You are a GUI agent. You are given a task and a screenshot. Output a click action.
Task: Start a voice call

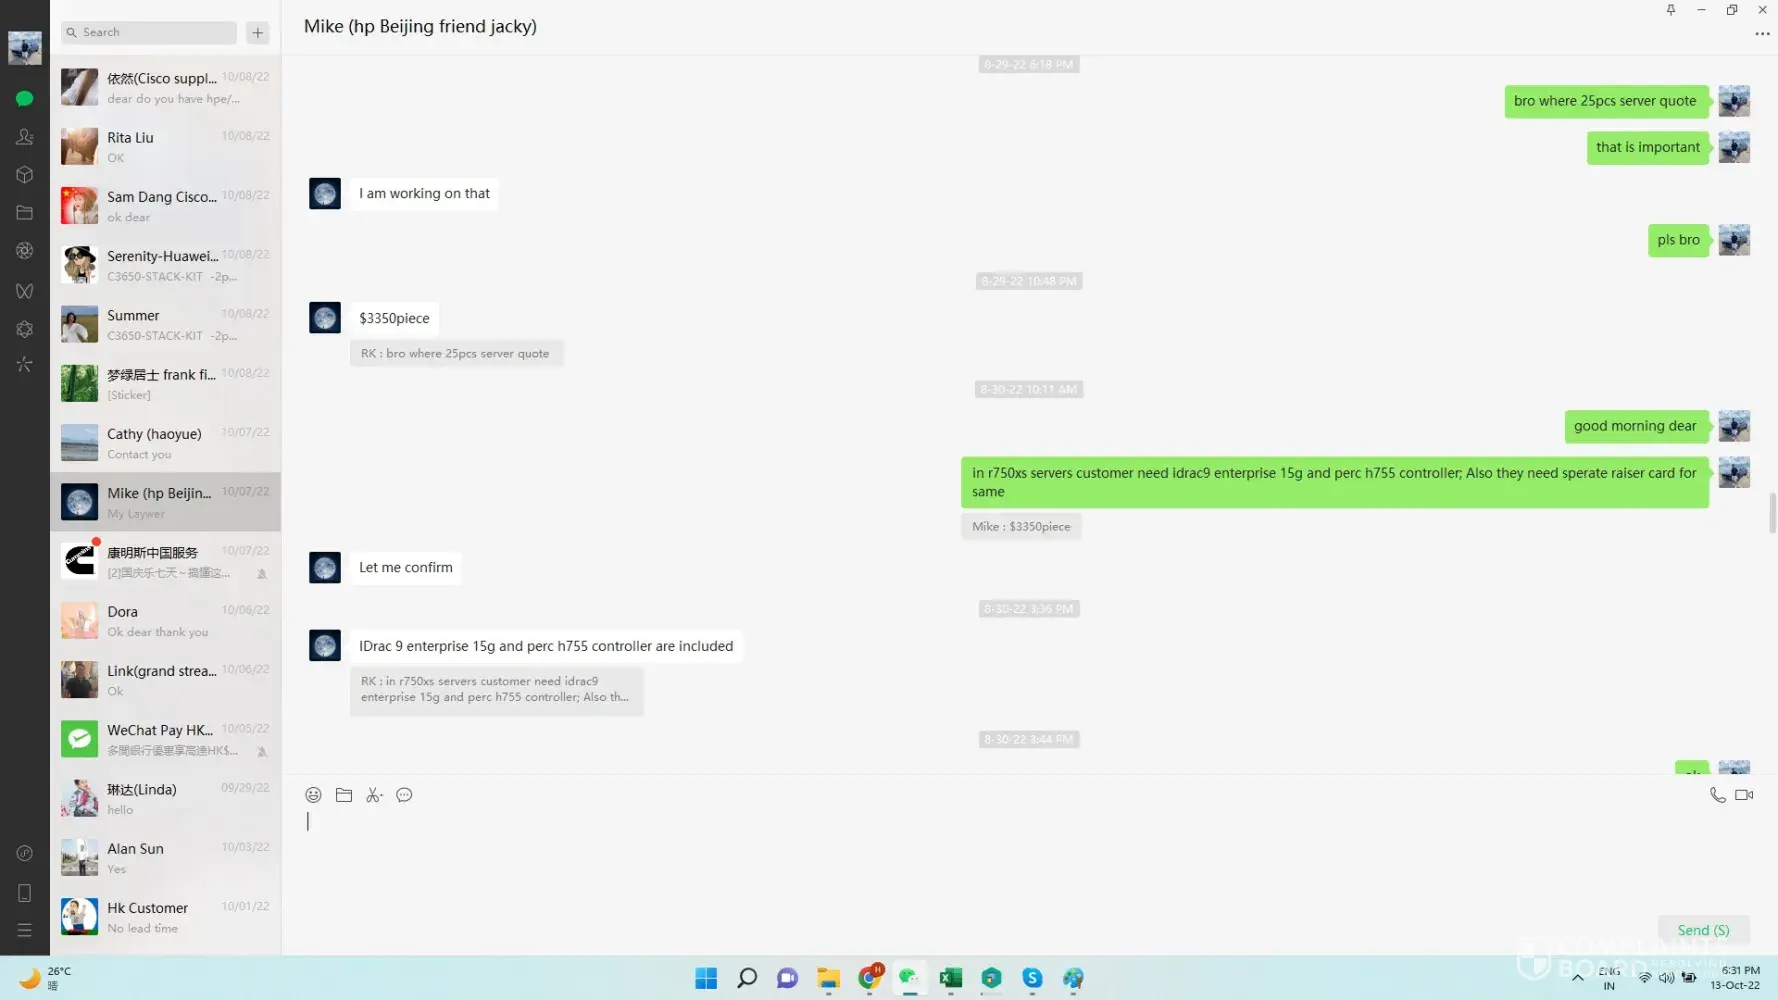point(1717,795)
